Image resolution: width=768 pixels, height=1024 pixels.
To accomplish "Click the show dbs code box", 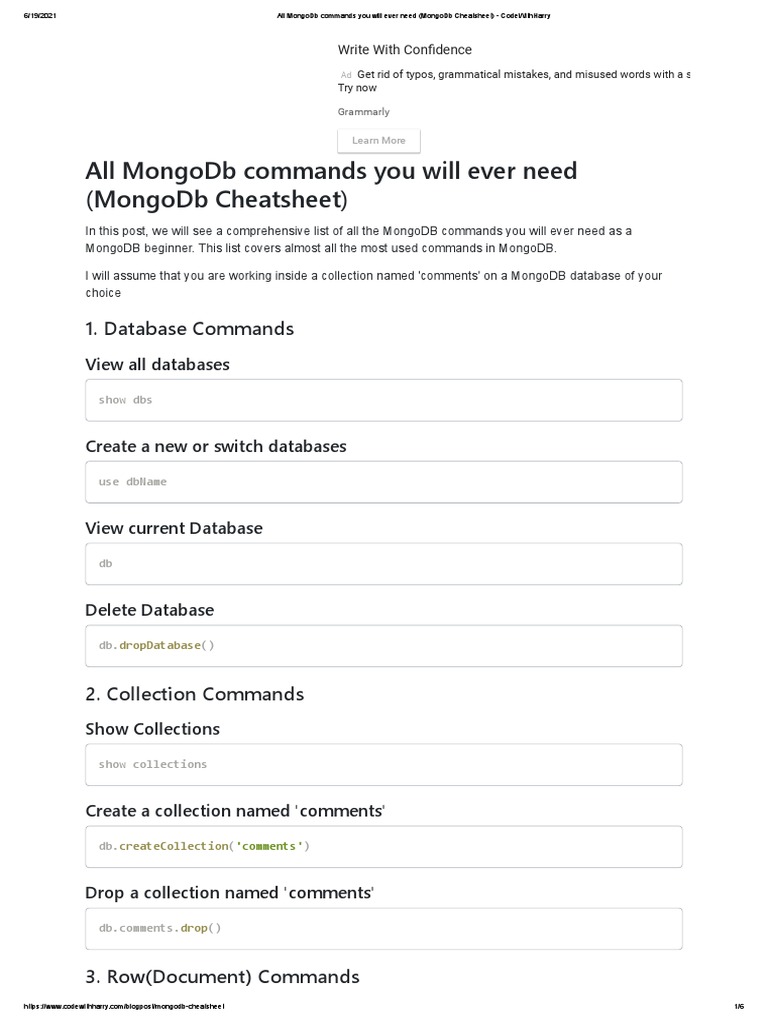I will [384, 400].
